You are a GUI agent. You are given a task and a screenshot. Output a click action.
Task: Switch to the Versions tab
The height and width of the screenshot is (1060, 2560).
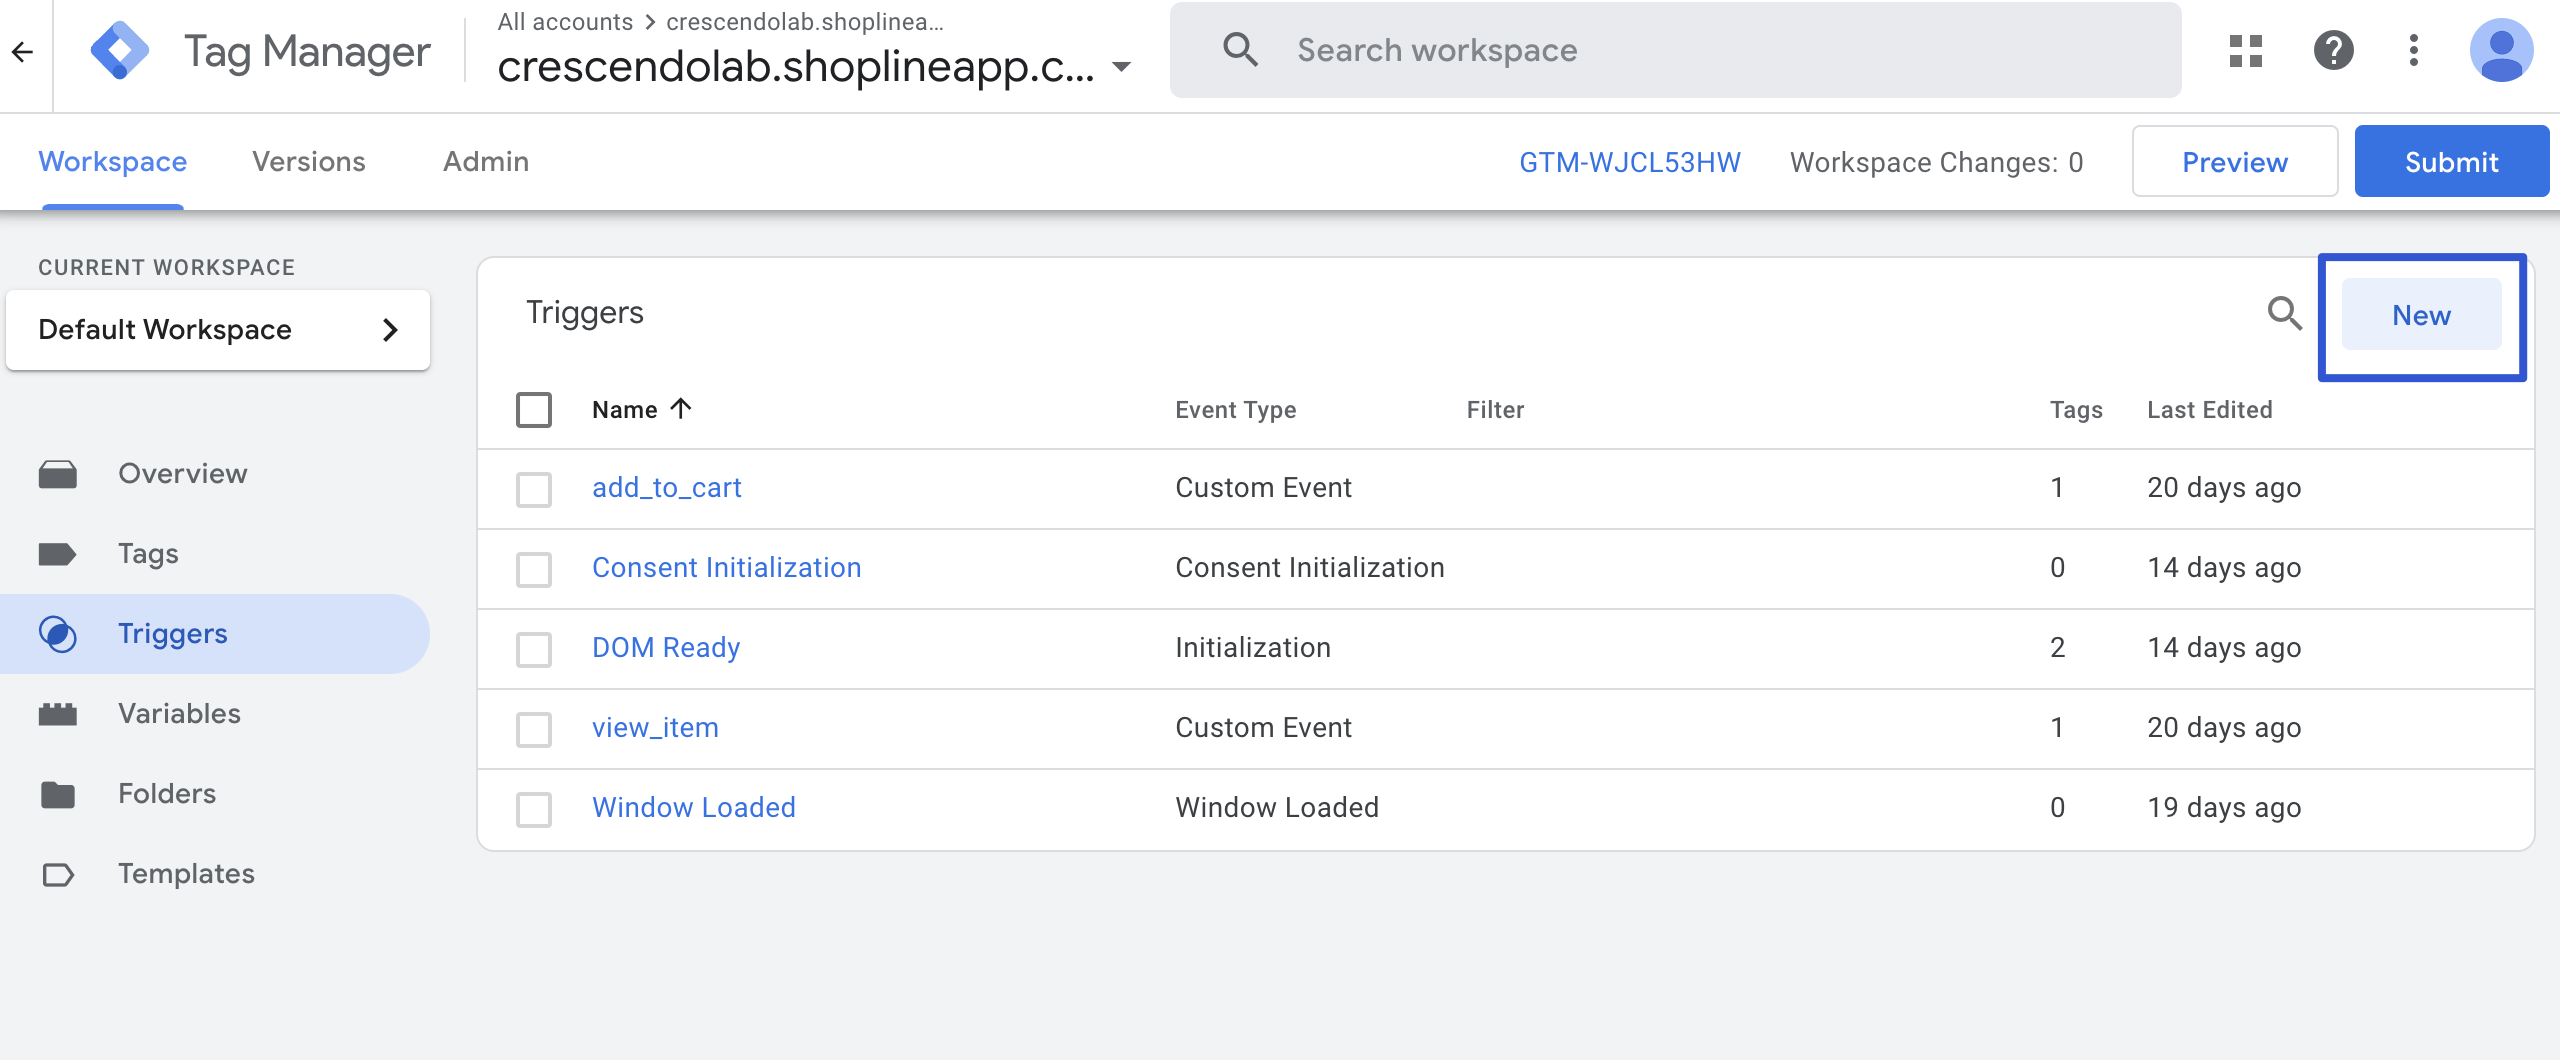pyautogui.click(x=308, y=162)
